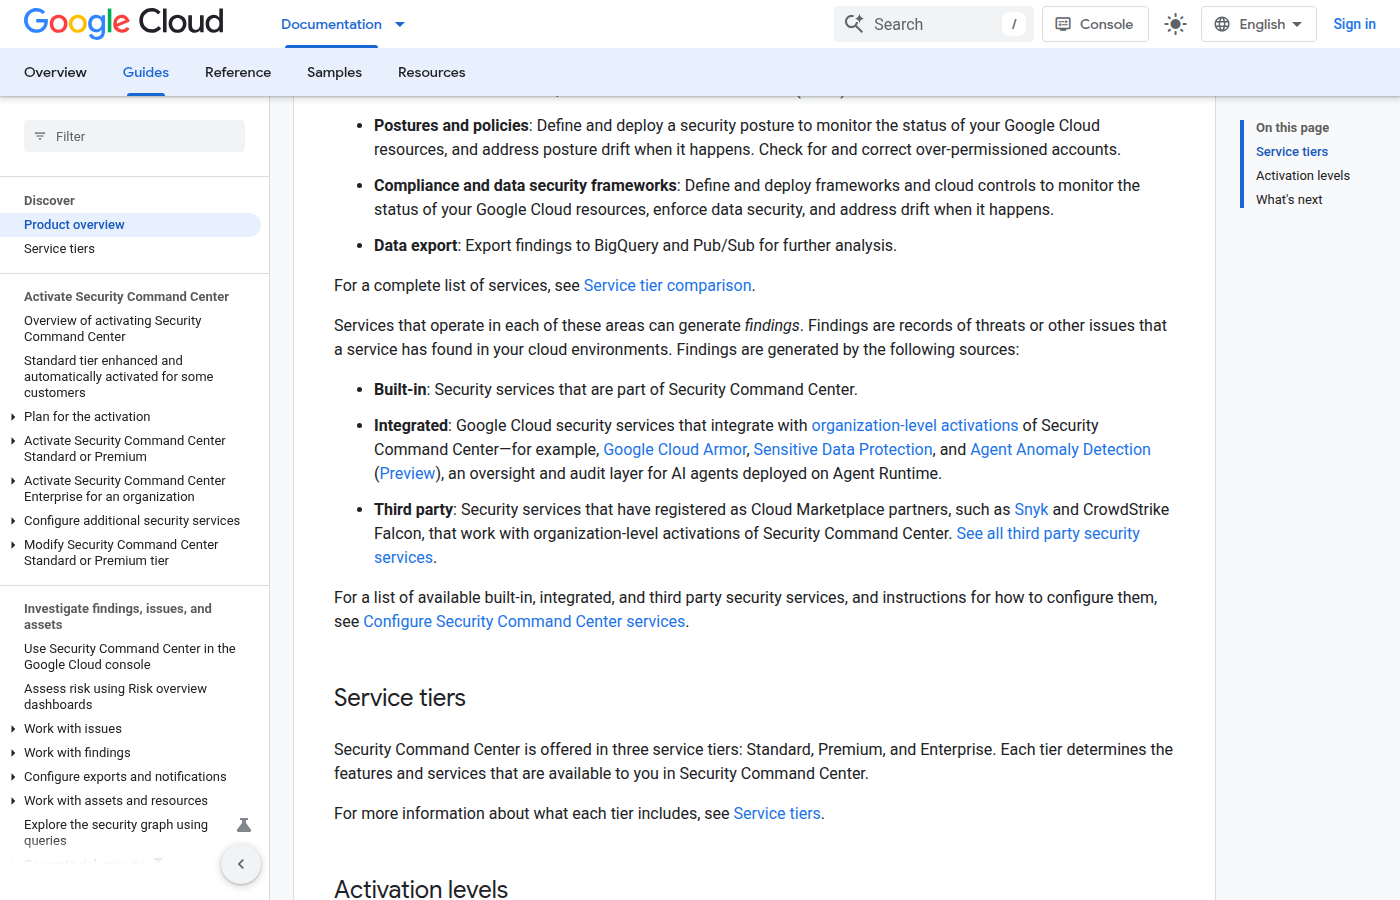Click the globe language icon

click(x=1222, y=24)
